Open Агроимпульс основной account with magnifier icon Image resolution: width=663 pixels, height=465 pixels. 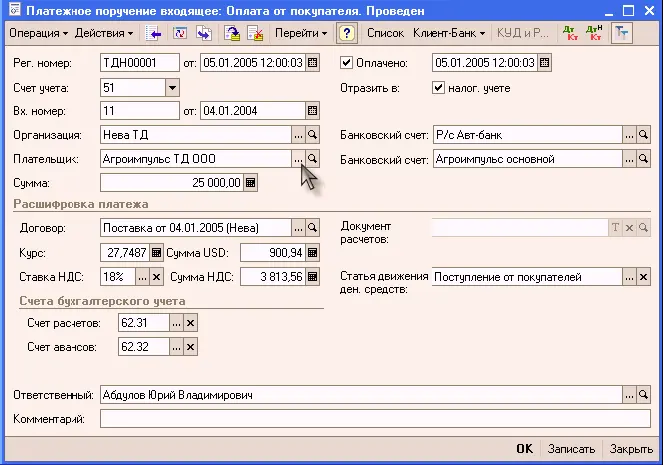coord(643,159)
